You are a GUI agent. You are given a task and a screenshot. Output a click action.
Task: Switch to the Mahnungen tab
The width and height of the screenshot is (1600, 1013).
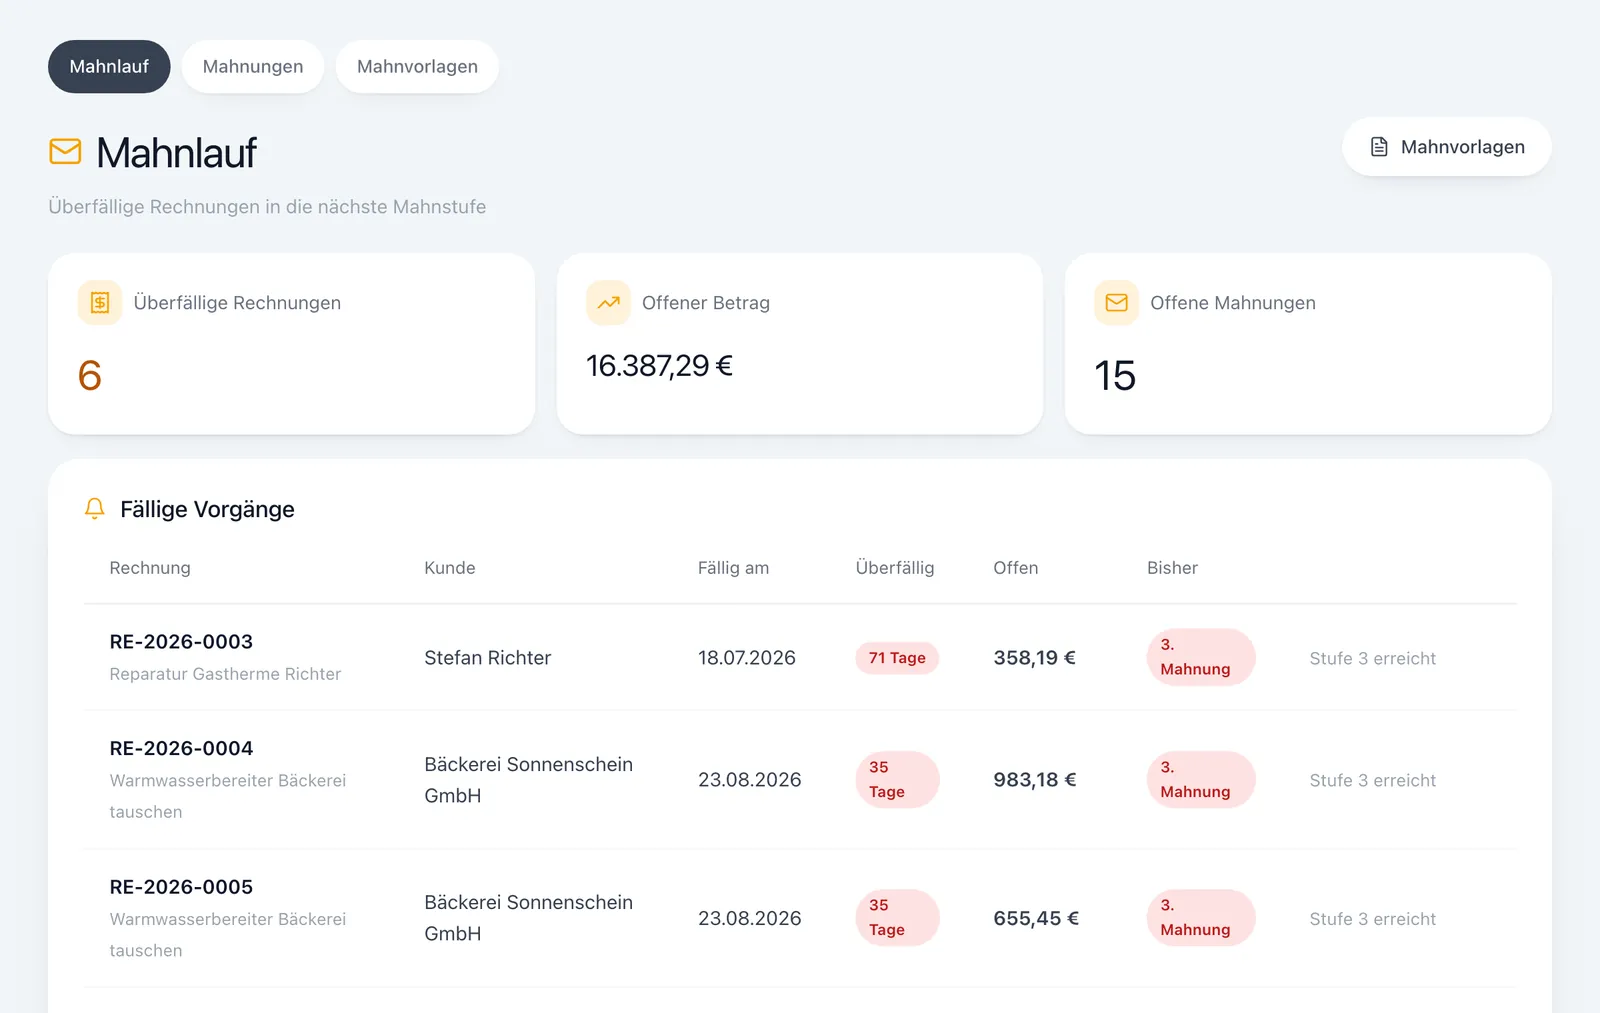click(253, 66)
